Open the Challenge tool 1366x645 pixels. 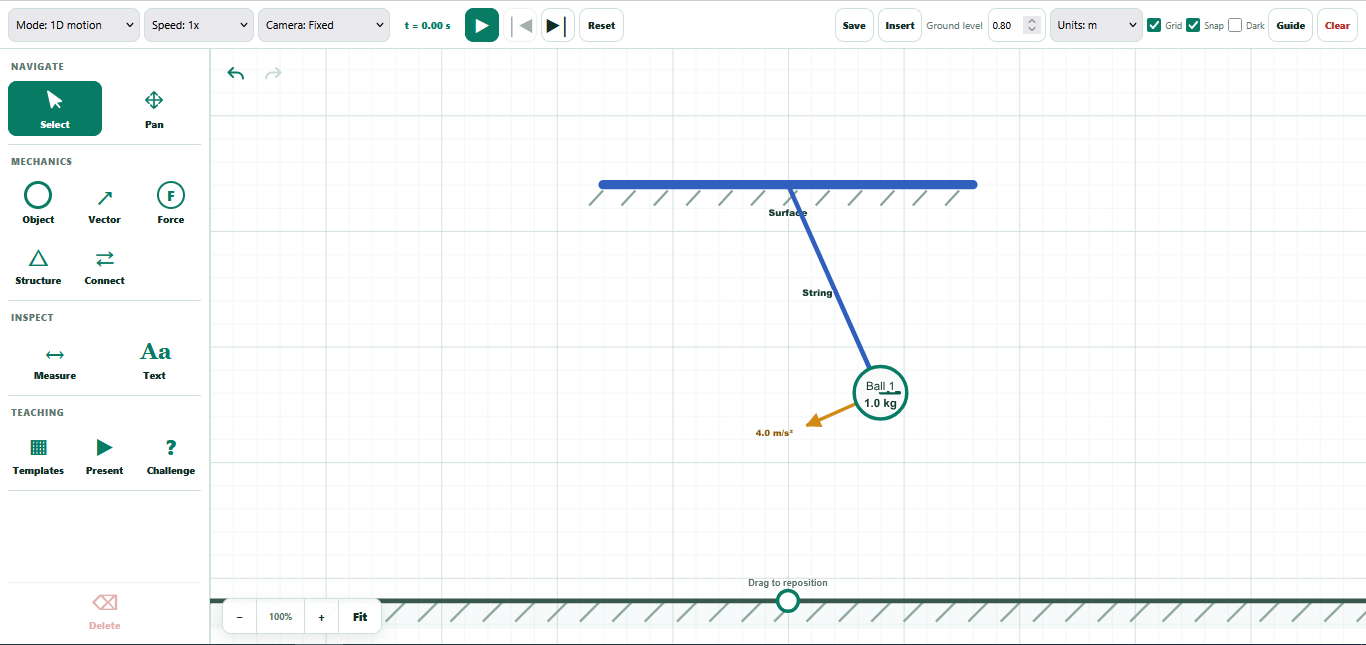tap(171, 456)
